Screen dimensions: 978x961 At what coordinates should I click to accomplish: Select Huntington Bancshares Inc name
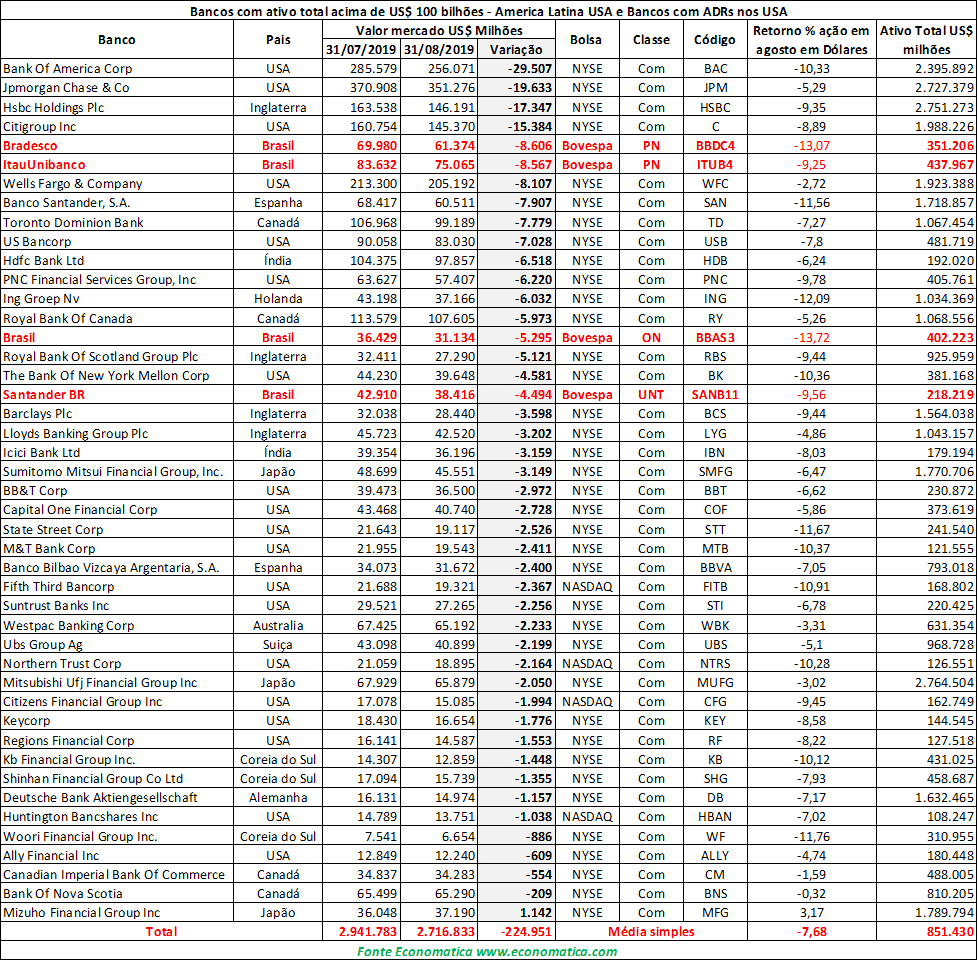[x=80, y=817]
